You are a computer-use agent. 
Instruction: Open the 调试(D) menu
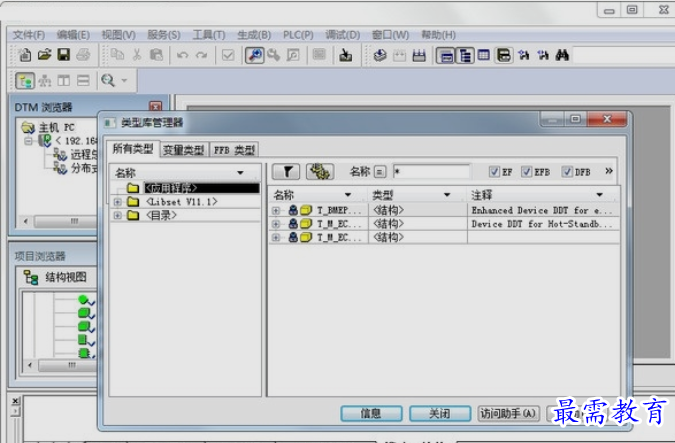pos(342,35)
